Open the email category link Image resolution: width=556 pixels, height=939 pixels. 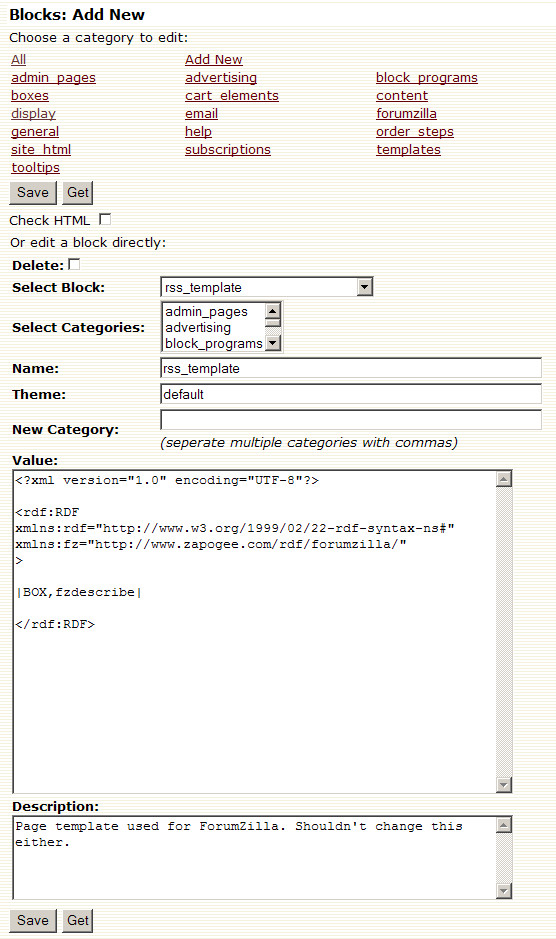pos(201,114)
